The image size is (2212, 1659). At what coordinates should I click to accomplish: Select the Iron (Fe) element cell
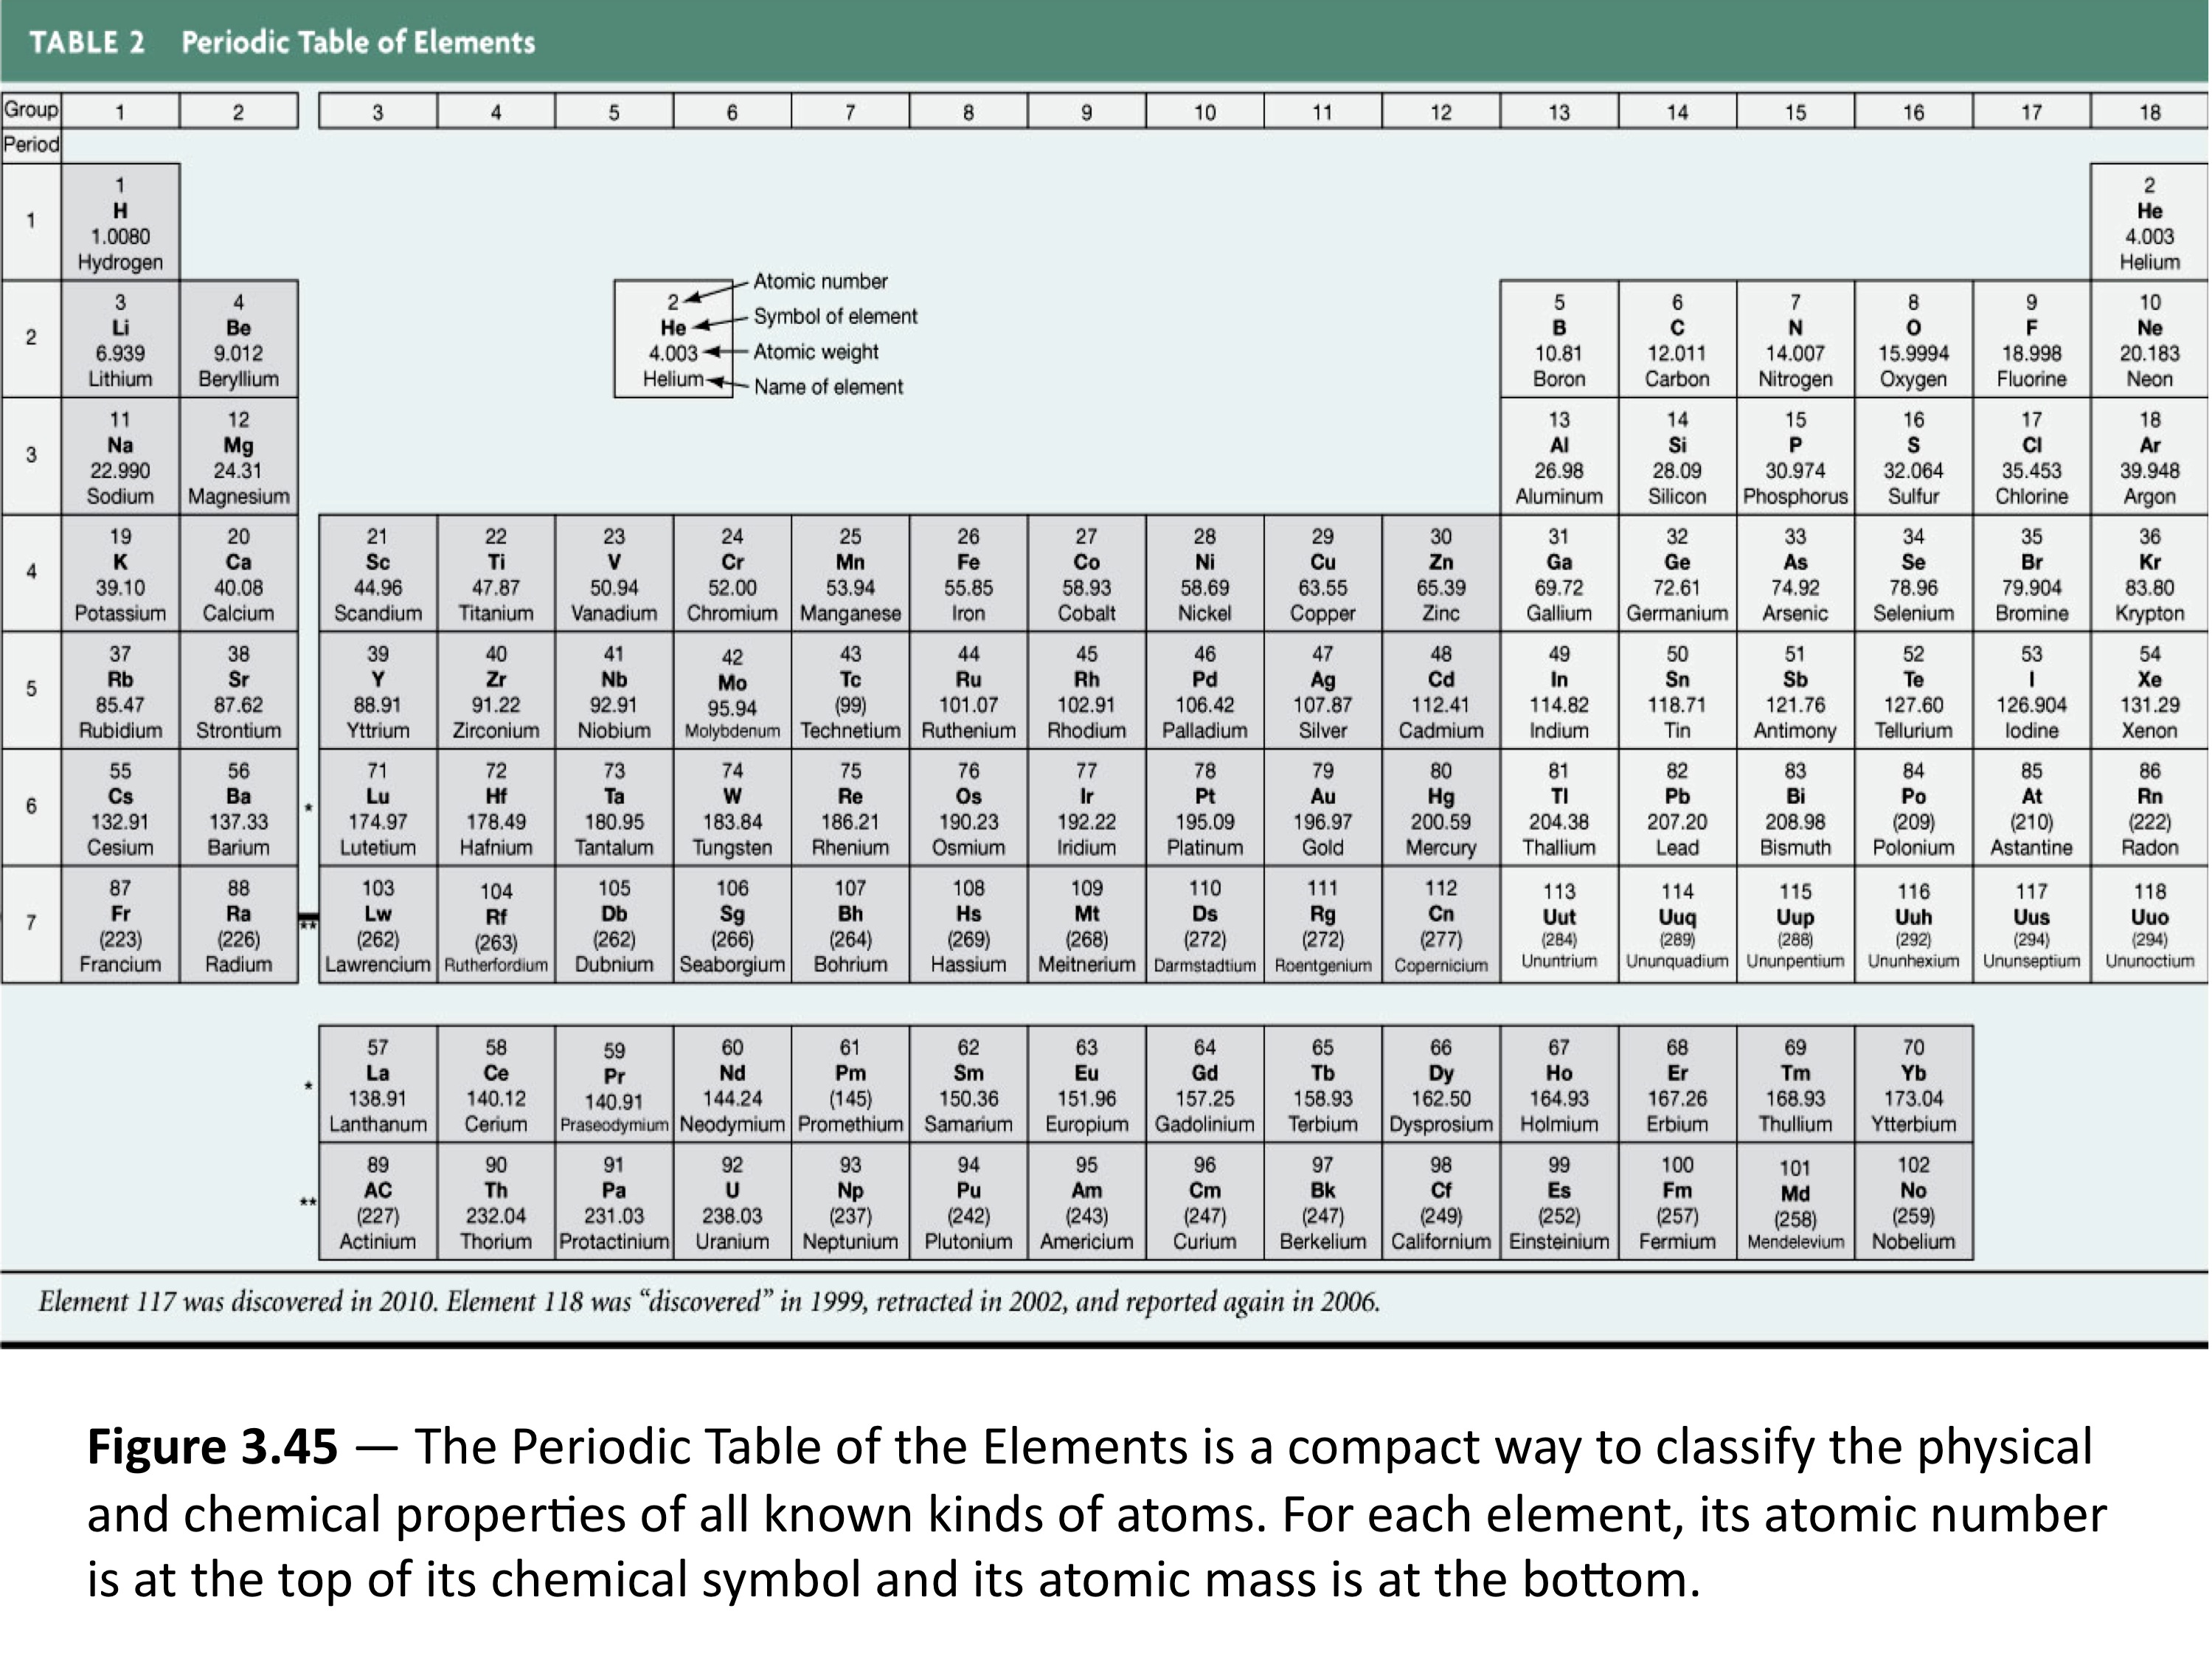tap(968, 574)
